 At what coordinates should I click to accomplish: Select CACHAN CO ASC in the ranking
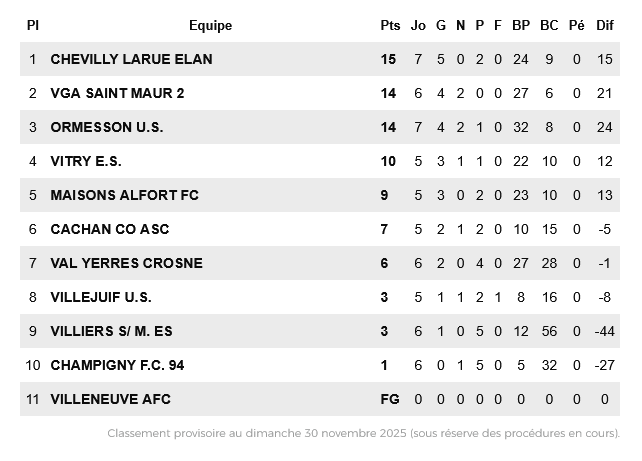point(110,229)
